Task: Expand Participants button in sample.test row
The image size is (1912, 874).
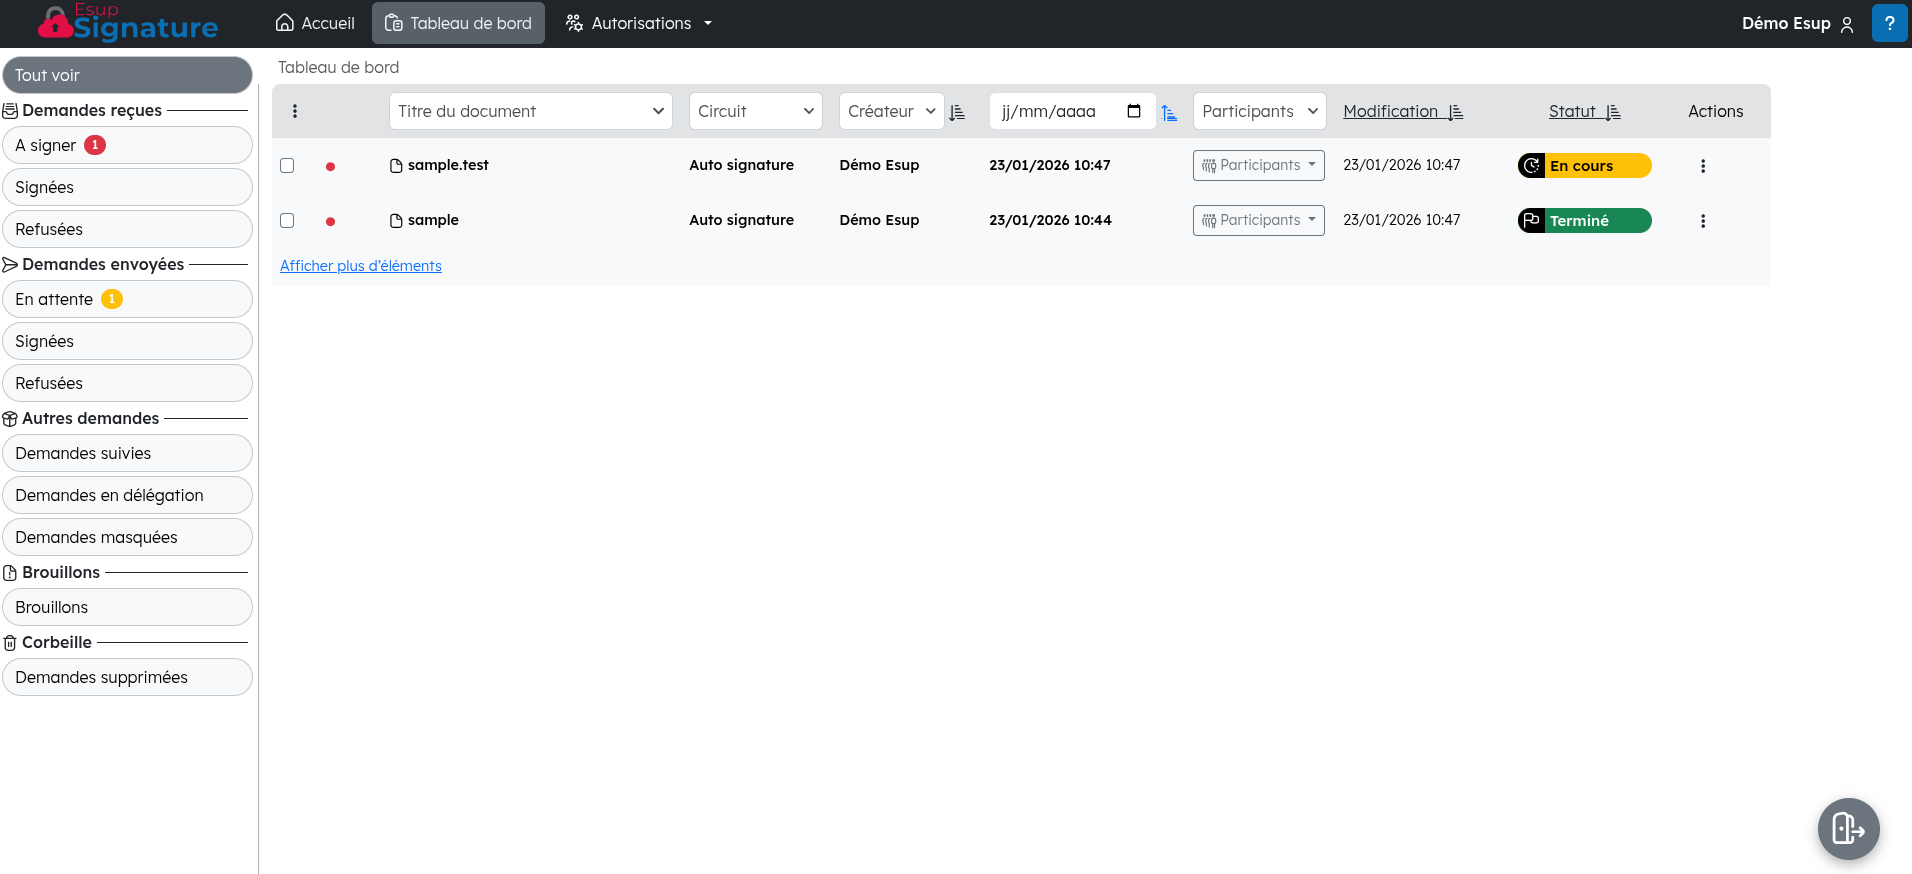Action: pos(1258,165)
